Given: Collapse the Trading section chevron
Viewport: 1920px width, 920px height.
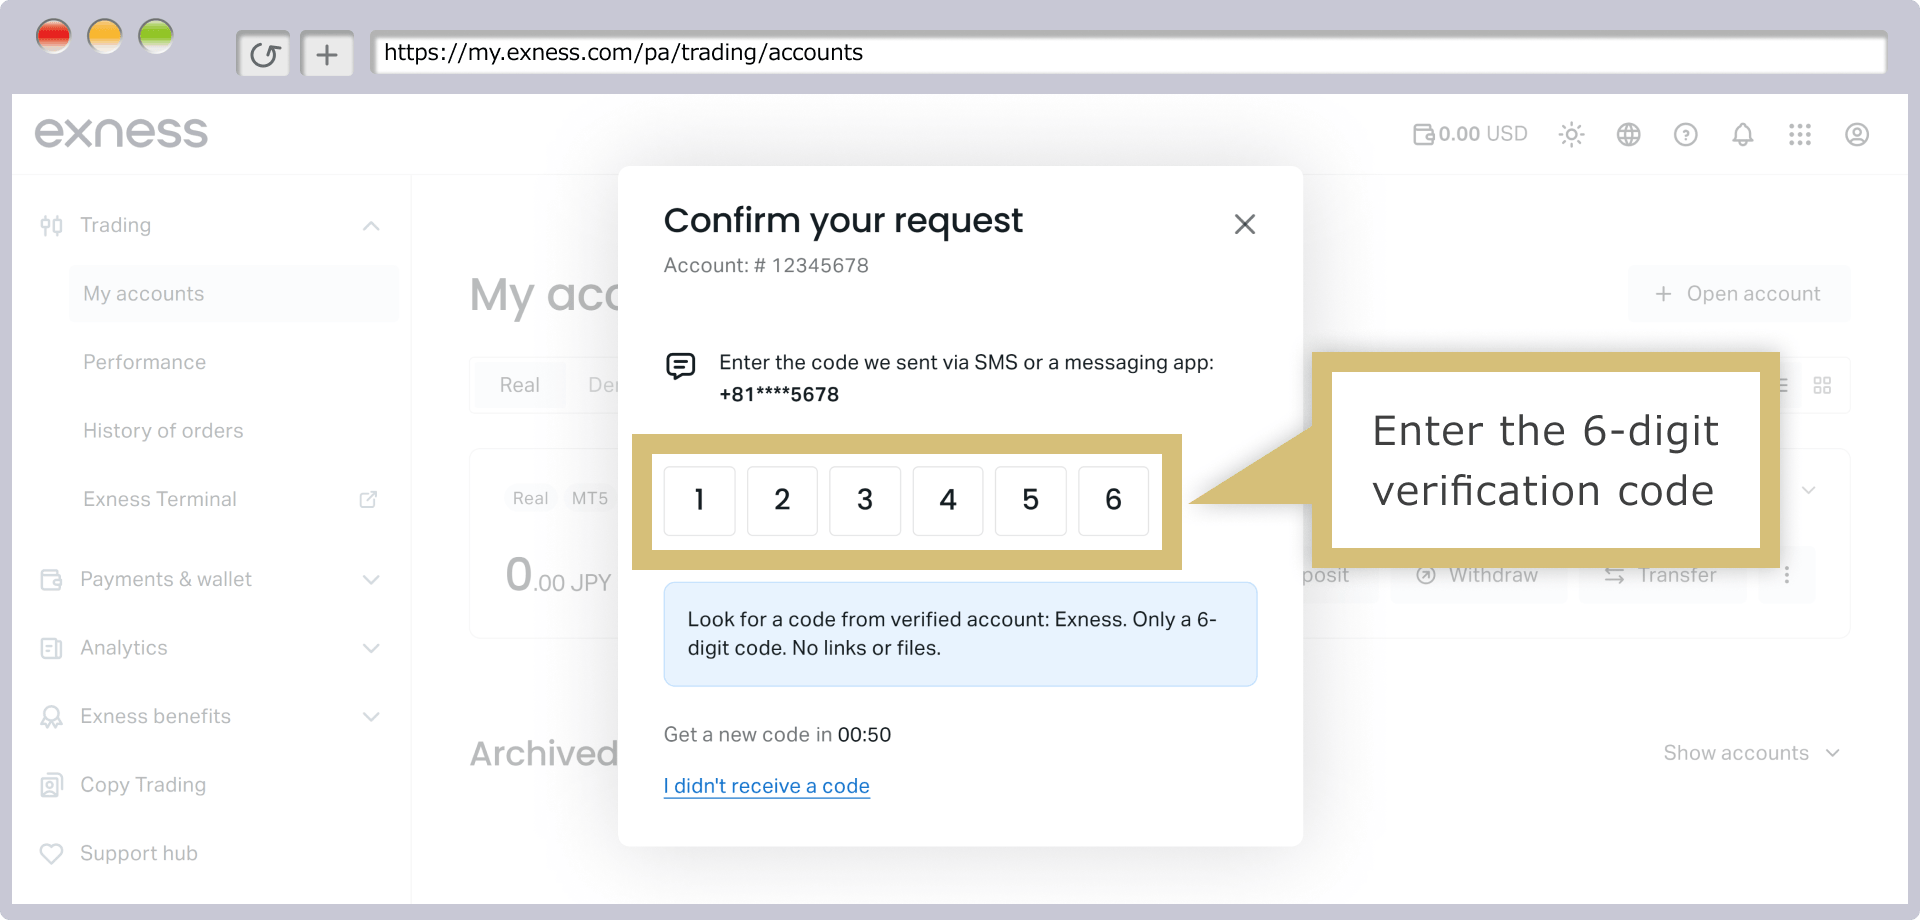Looking at the screenshot, I should coord(371,226).
